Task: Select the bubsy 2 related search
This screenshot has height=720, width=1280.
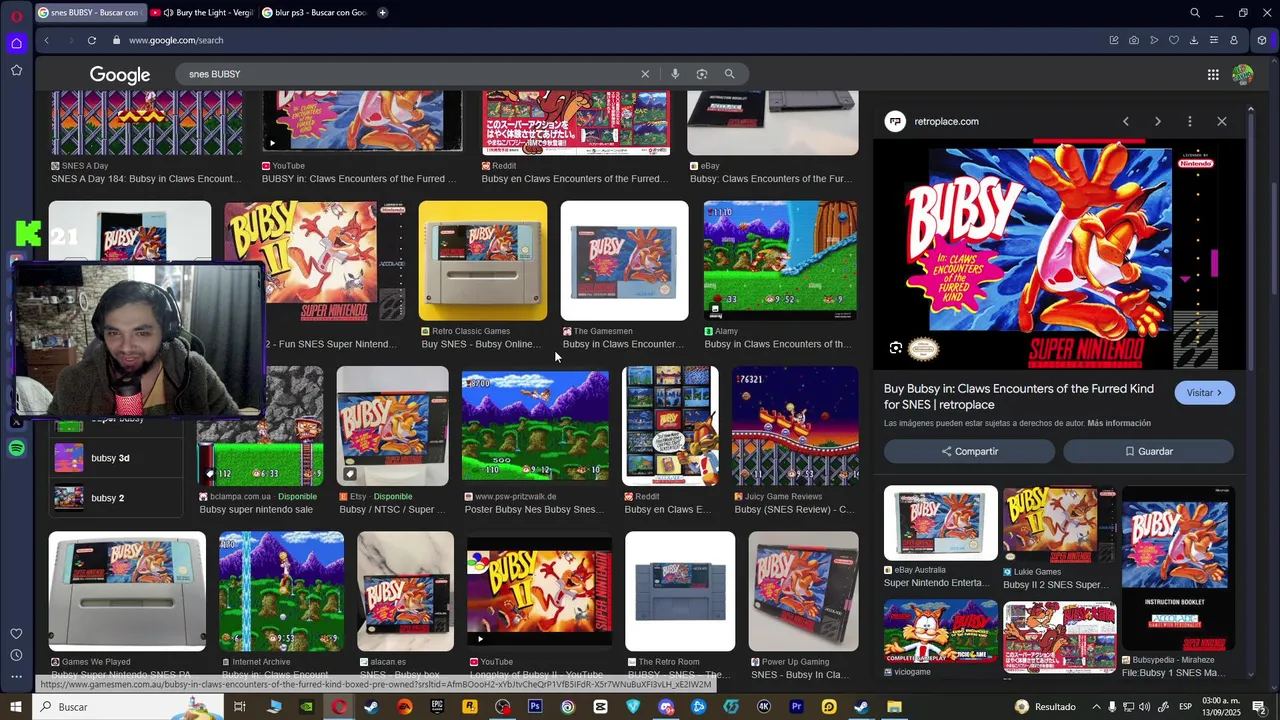Action: tap(116, 498)
